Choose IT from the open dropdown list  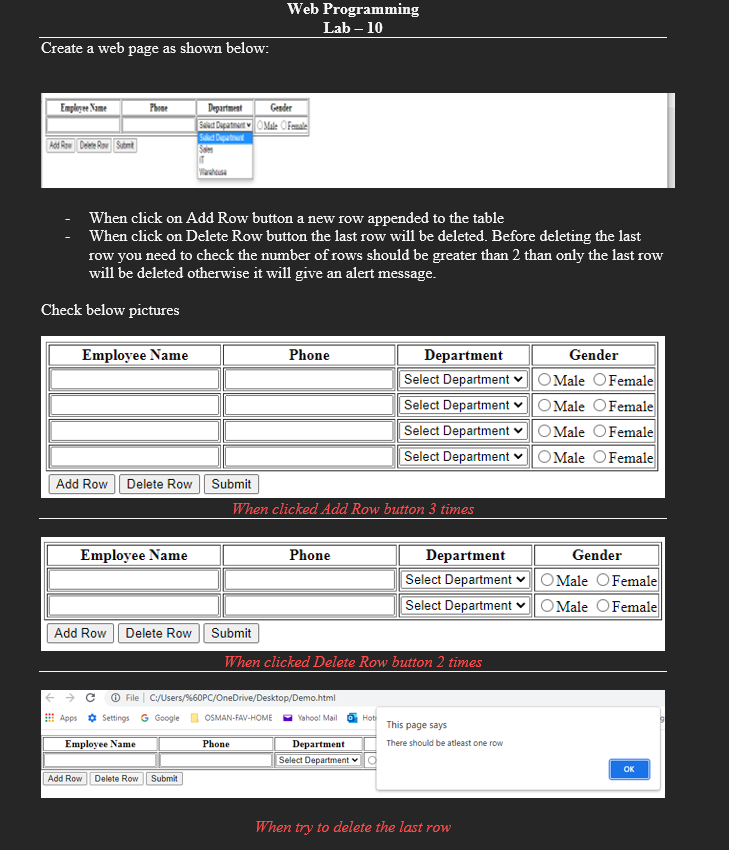225,160
